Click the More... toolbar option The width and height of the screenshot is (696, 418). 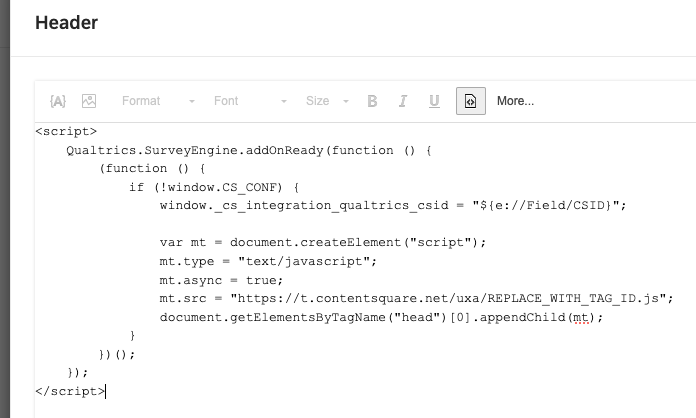515,101
